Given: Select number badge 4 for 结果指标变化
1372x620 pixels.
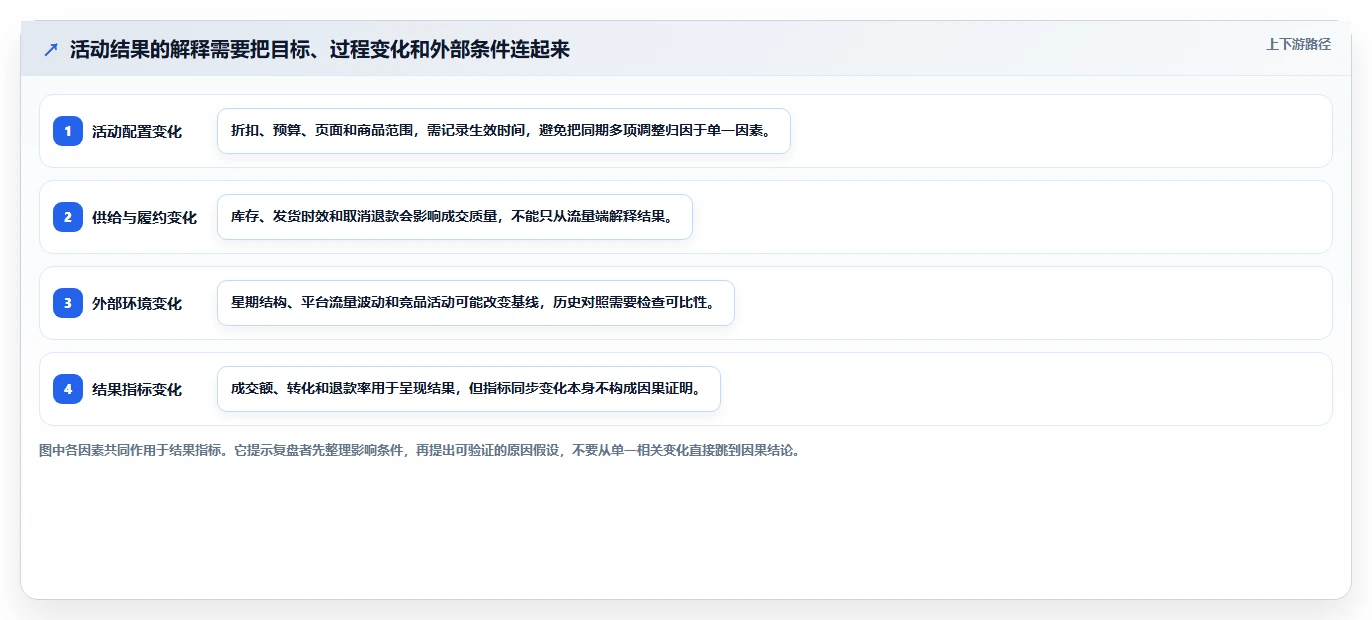Looking at the screenshot, I should [x=68, y=389].
